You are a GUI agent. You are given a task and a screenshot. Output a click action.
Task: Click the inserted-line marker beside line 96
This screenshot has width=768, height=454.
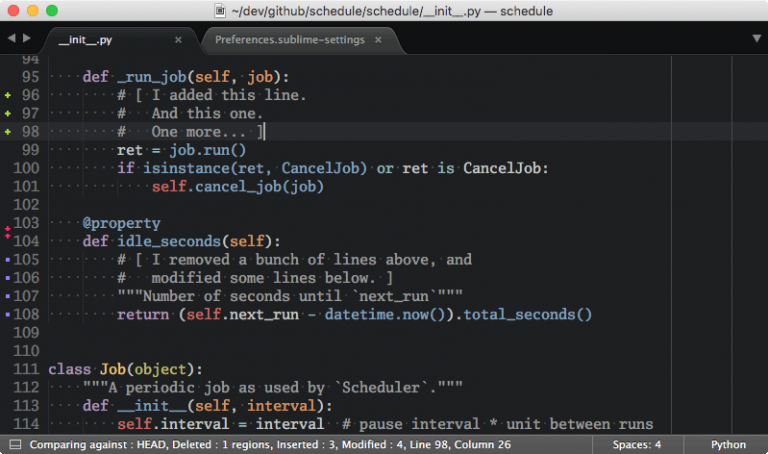click(x=7, y=95)
